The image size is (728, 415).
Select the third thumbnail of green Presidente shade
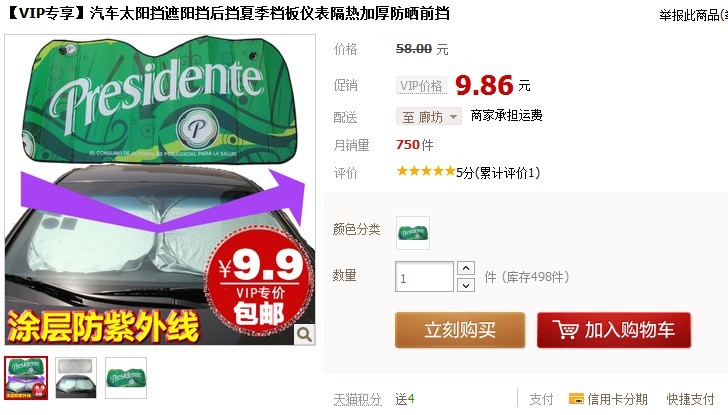tap(126, 378)
